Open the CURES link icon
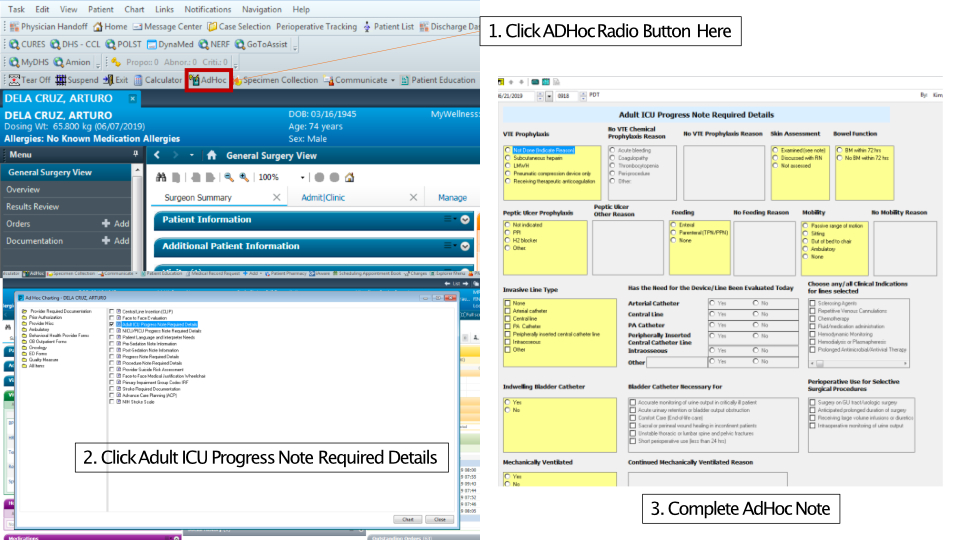Image resolution: width=960 pixels, height=540 pixels. 27,44
